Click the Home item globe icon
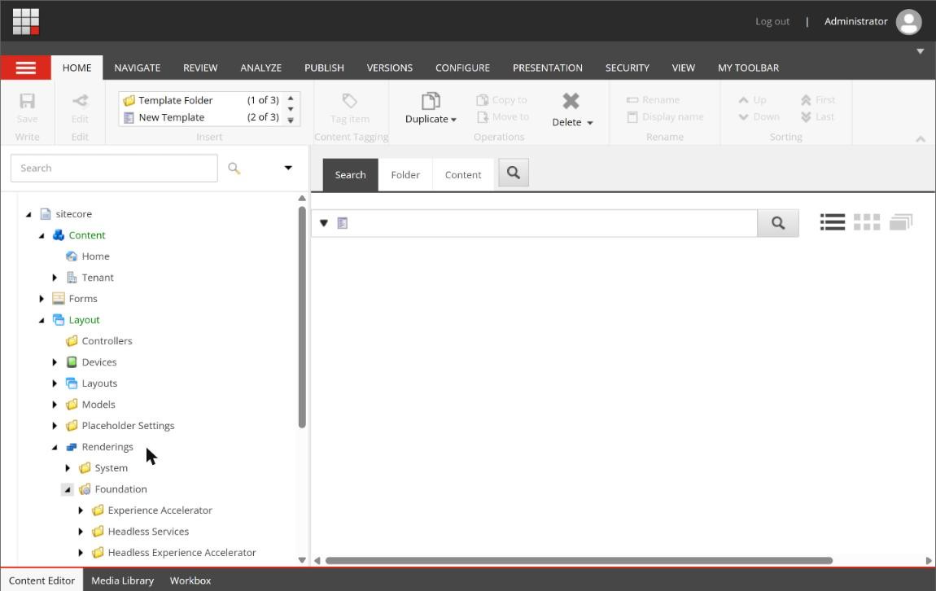Screen dimensions: 936x591 pos(72,256)
